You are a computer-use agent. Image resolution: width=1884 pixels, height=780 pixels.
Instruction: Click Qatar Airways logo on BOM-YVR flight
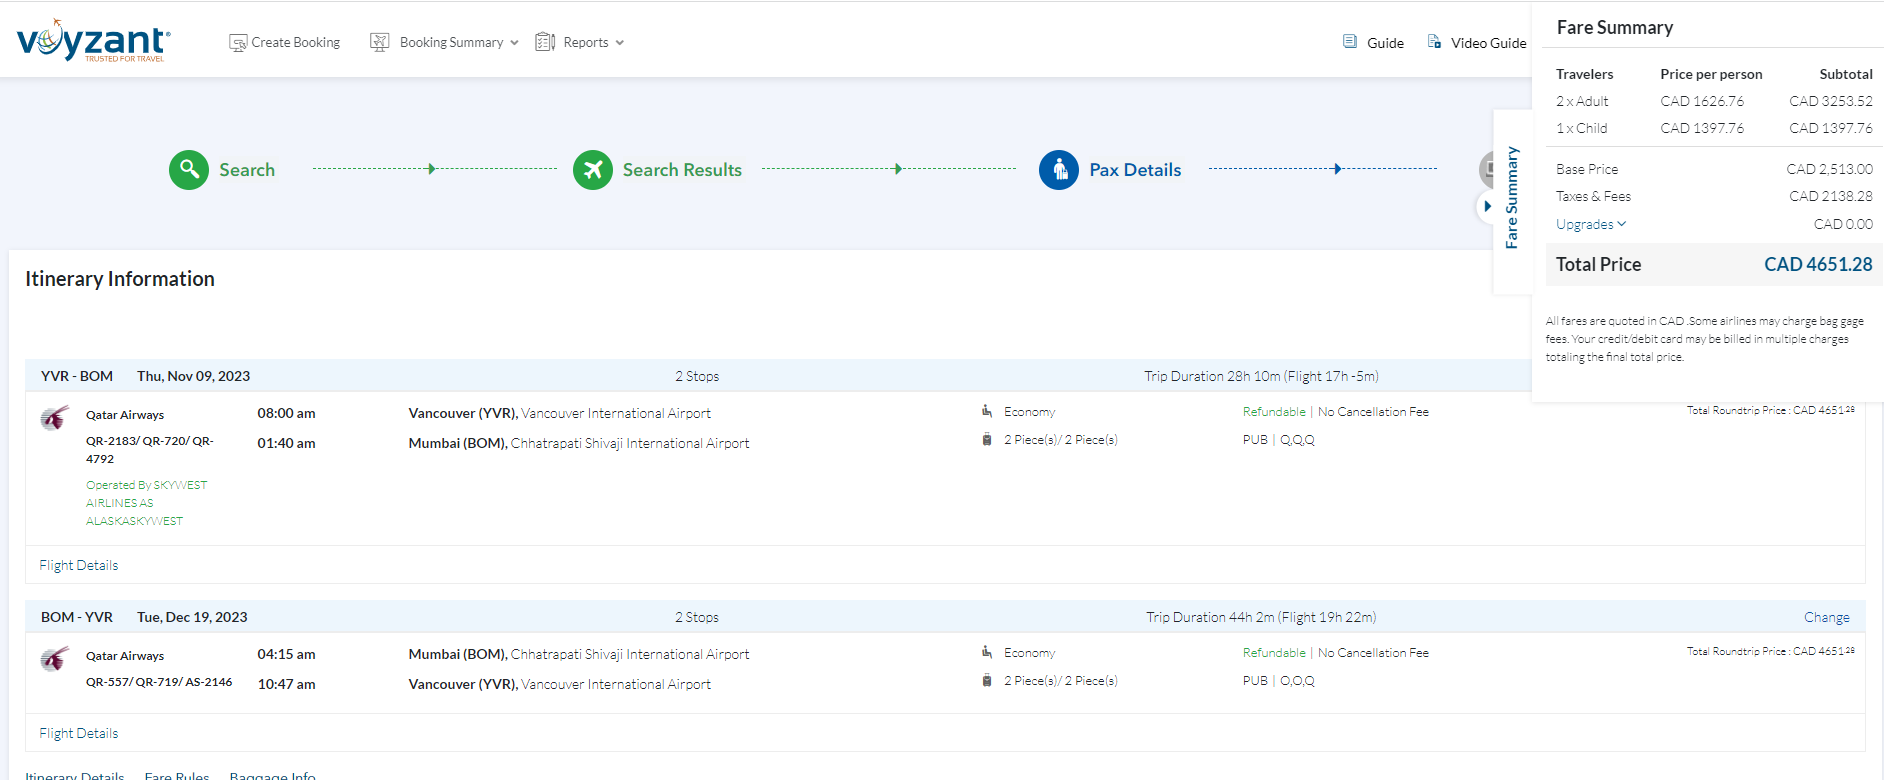pyautogui.click(x=55, y=658)
